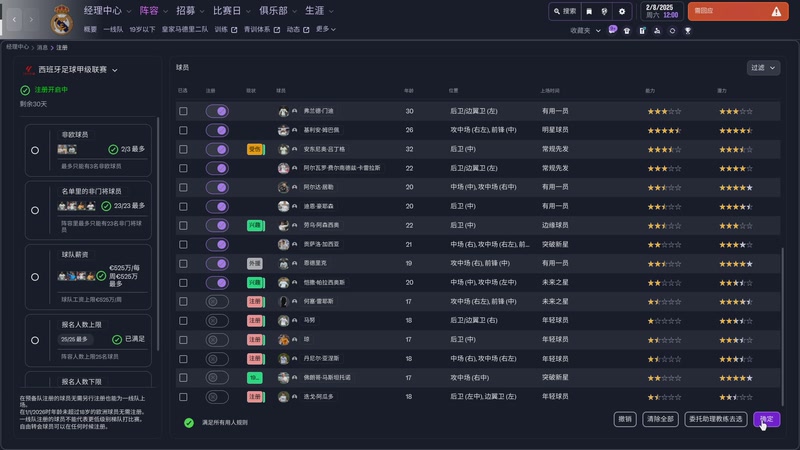
Task: Expand the 阵容 menu
Action: coord(154,11)
